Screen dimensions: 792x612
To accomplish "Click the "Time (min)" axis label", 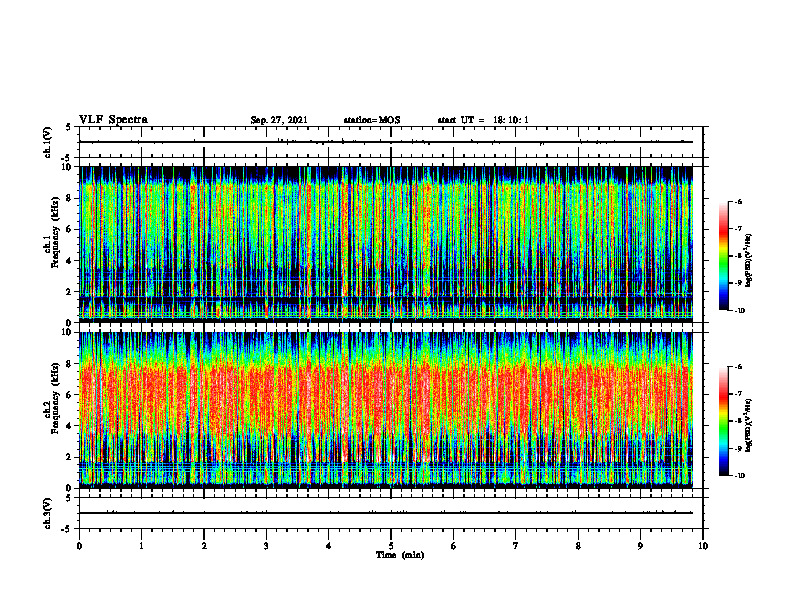I will 400,555.
